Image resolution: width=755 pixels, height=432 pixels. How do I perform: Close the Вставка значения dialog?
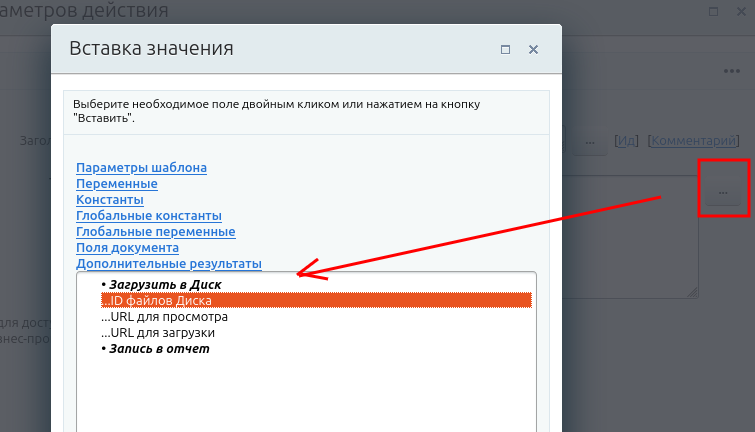[x=534, y=49]
